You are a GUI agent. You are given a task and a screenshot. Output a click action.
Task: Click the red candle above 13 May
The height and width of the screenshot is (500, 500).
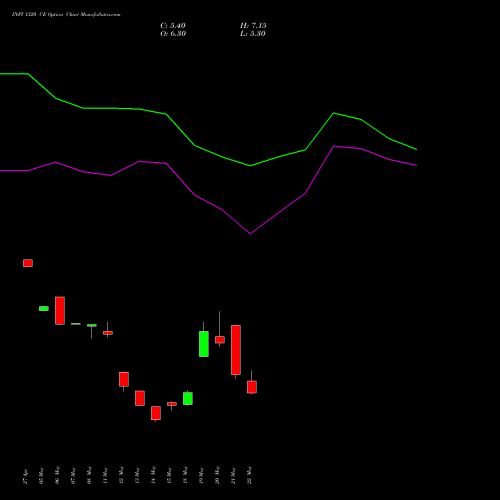[x=140, y=398]
